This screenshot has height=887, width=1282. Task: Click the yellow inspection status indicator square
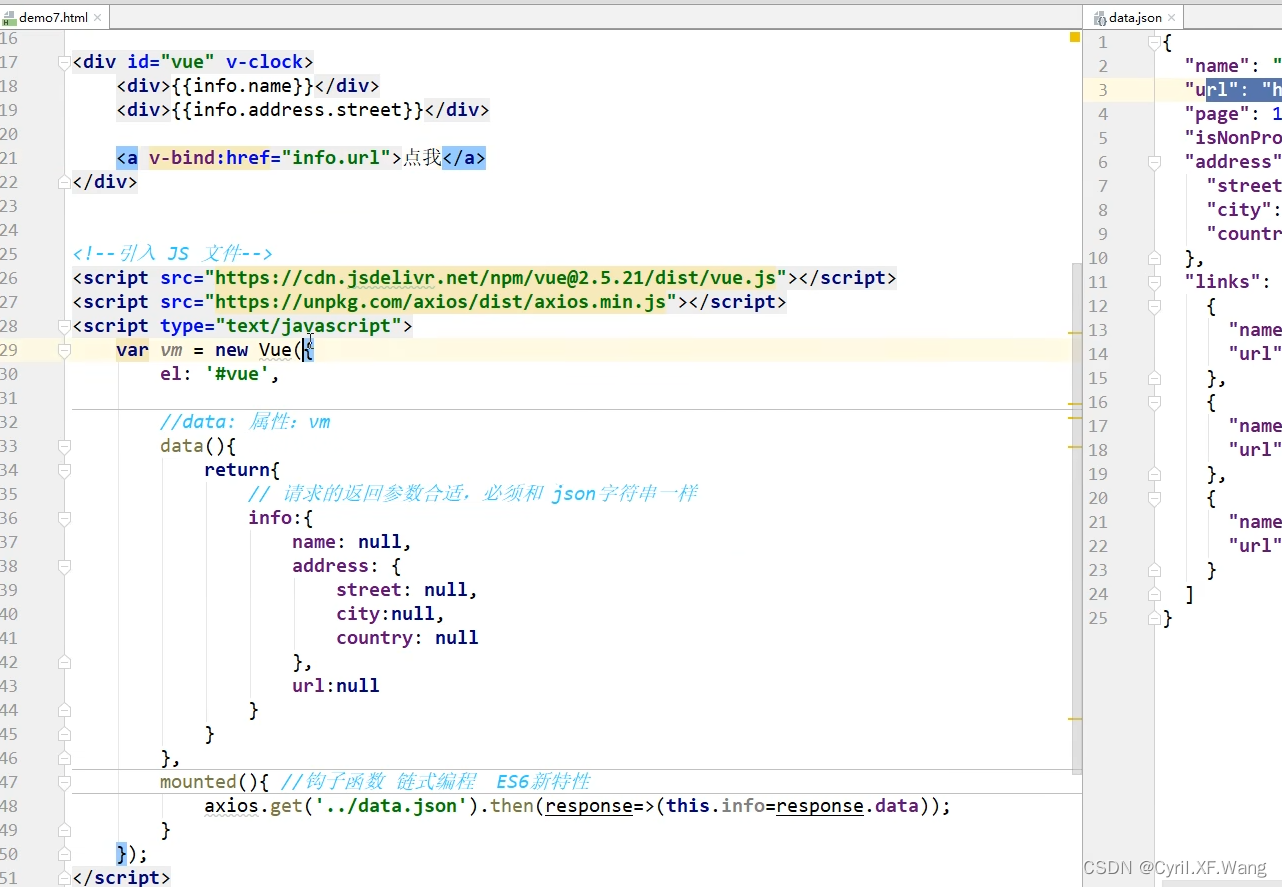pos(1075,37)
